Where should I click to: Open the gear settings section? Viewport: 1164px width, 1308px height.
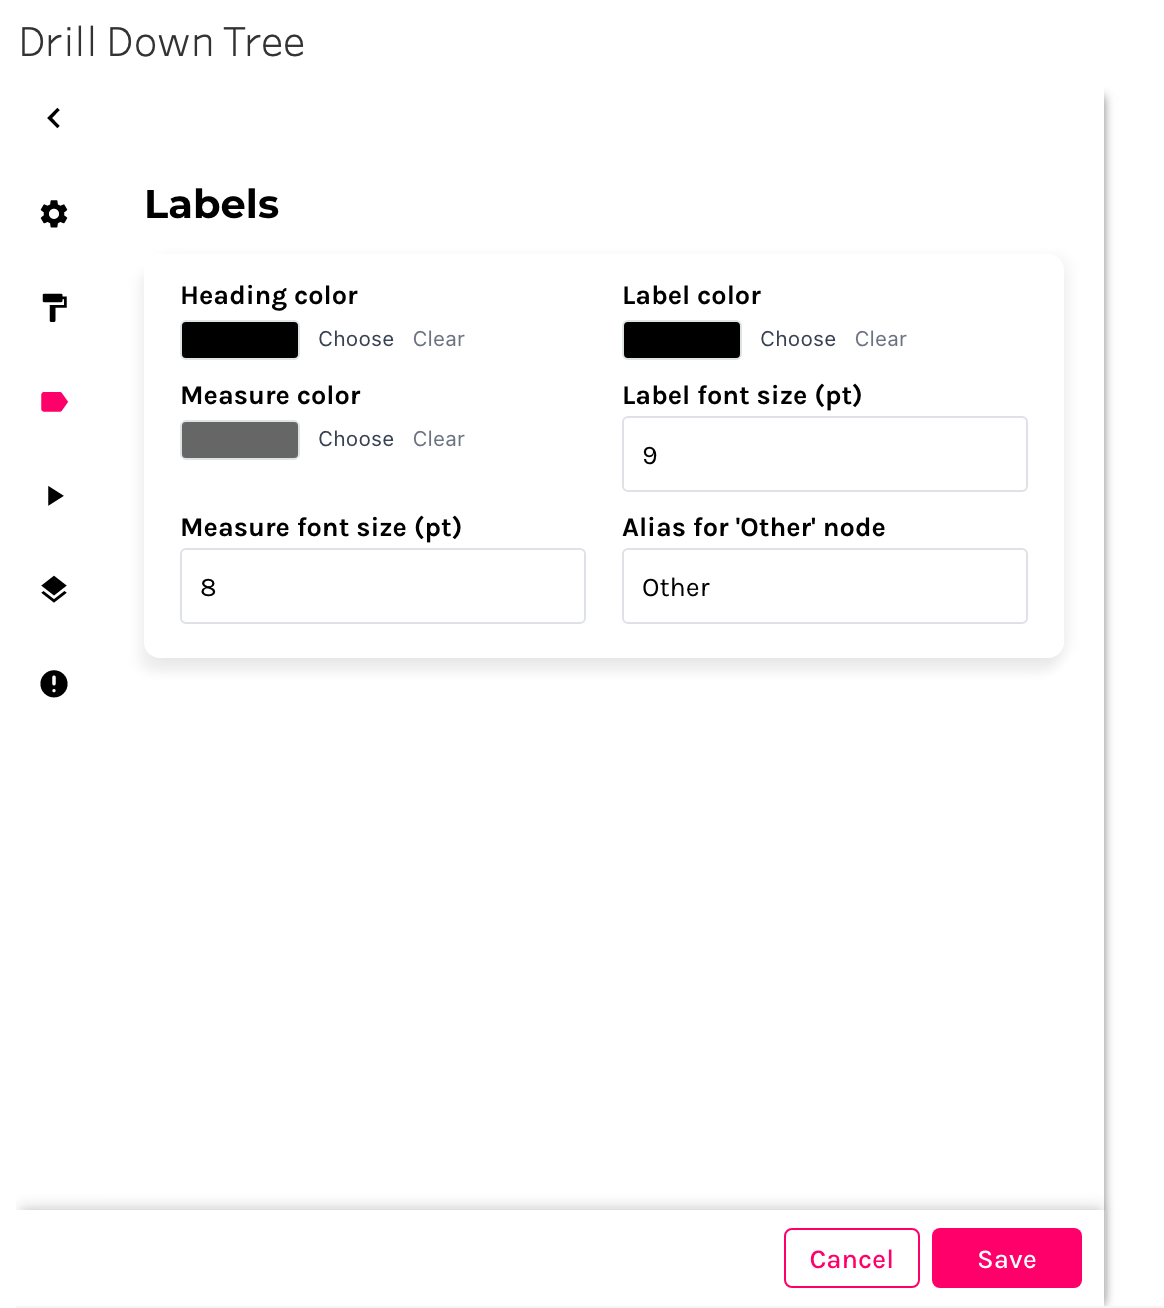[x=54, y=213]
